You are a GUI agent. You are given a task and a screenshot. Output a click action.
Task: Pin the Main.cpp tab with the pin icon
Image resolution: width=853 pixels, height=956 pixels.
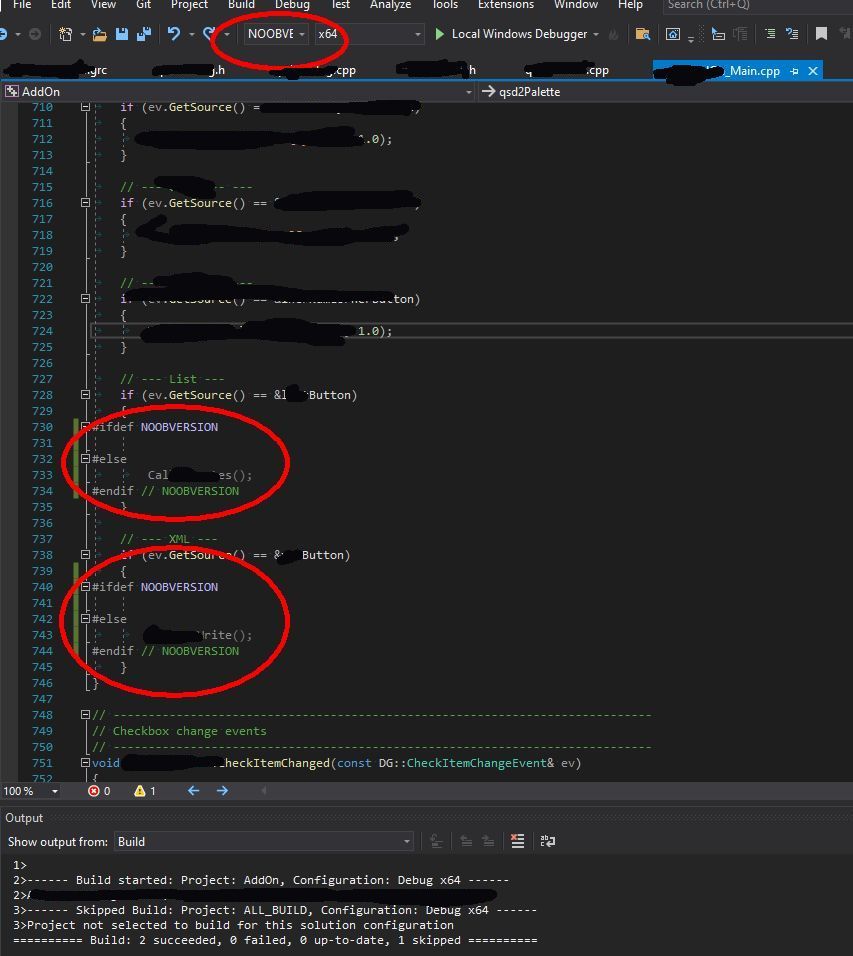794,71
